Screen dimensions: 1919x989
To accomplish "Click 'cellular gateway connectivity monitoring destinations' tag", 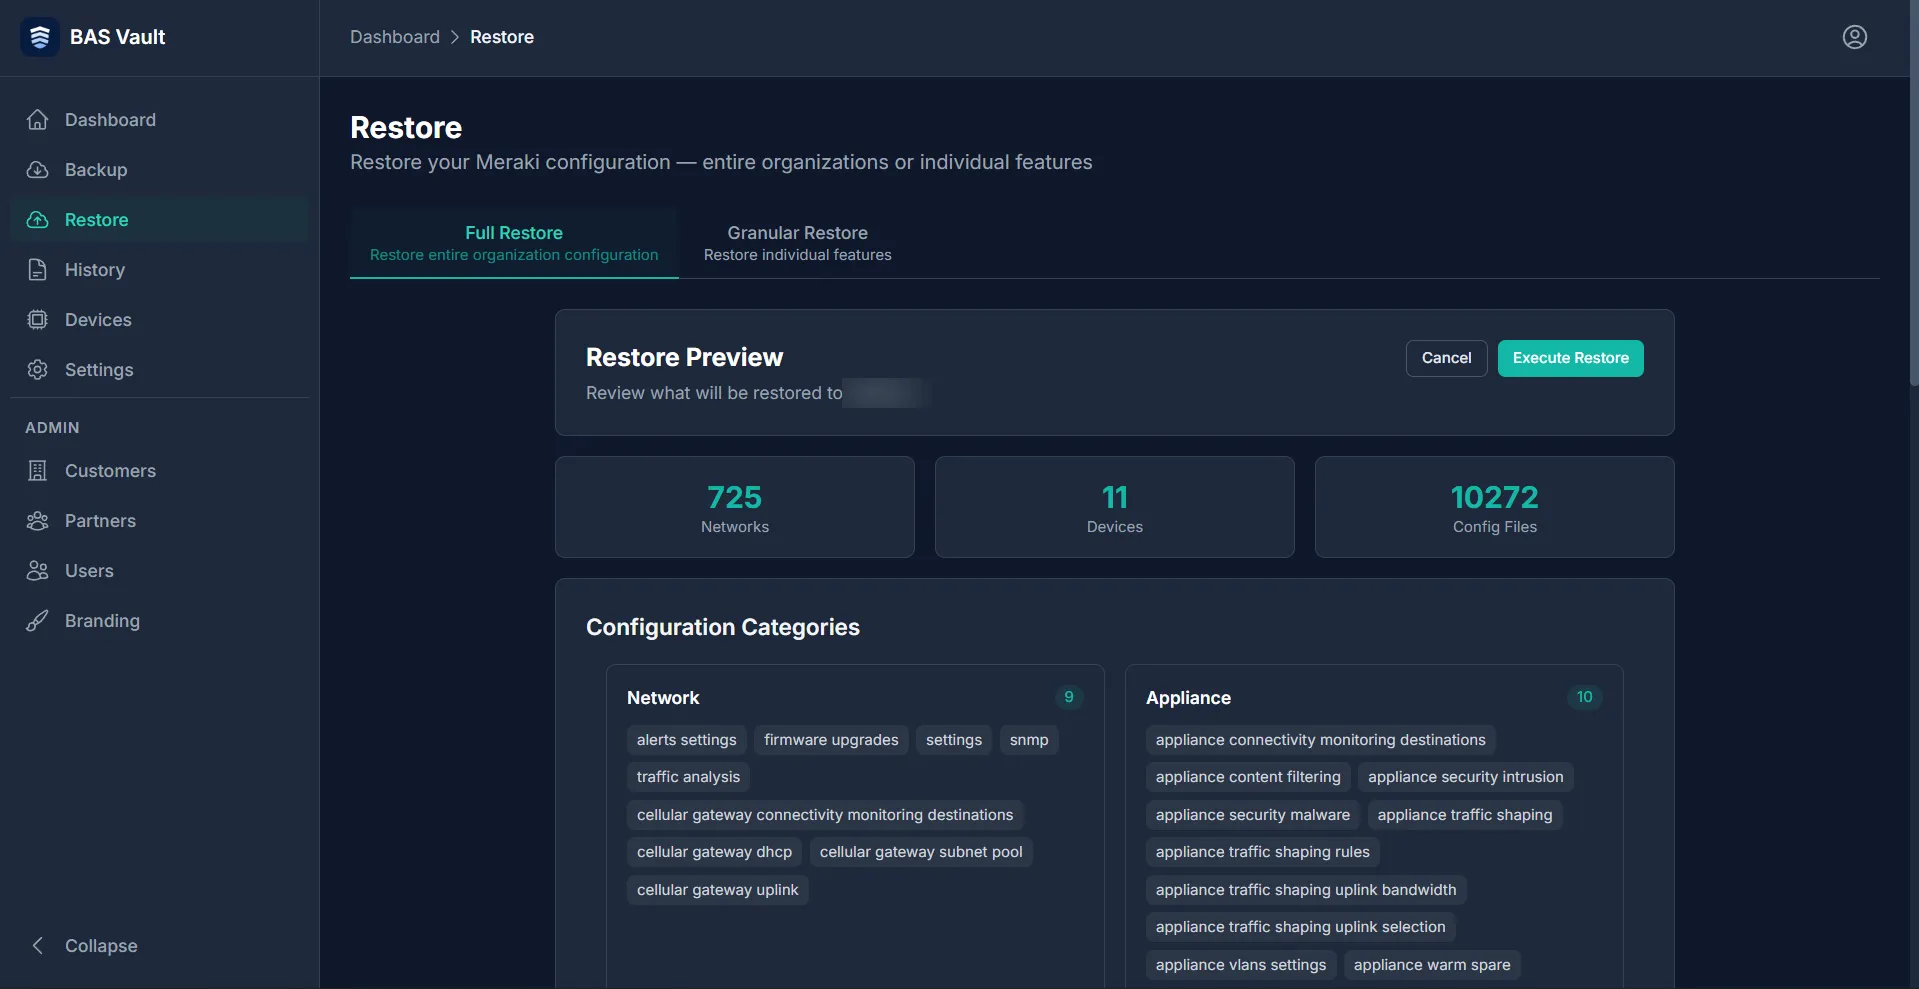I will click(x=825, y=815).
